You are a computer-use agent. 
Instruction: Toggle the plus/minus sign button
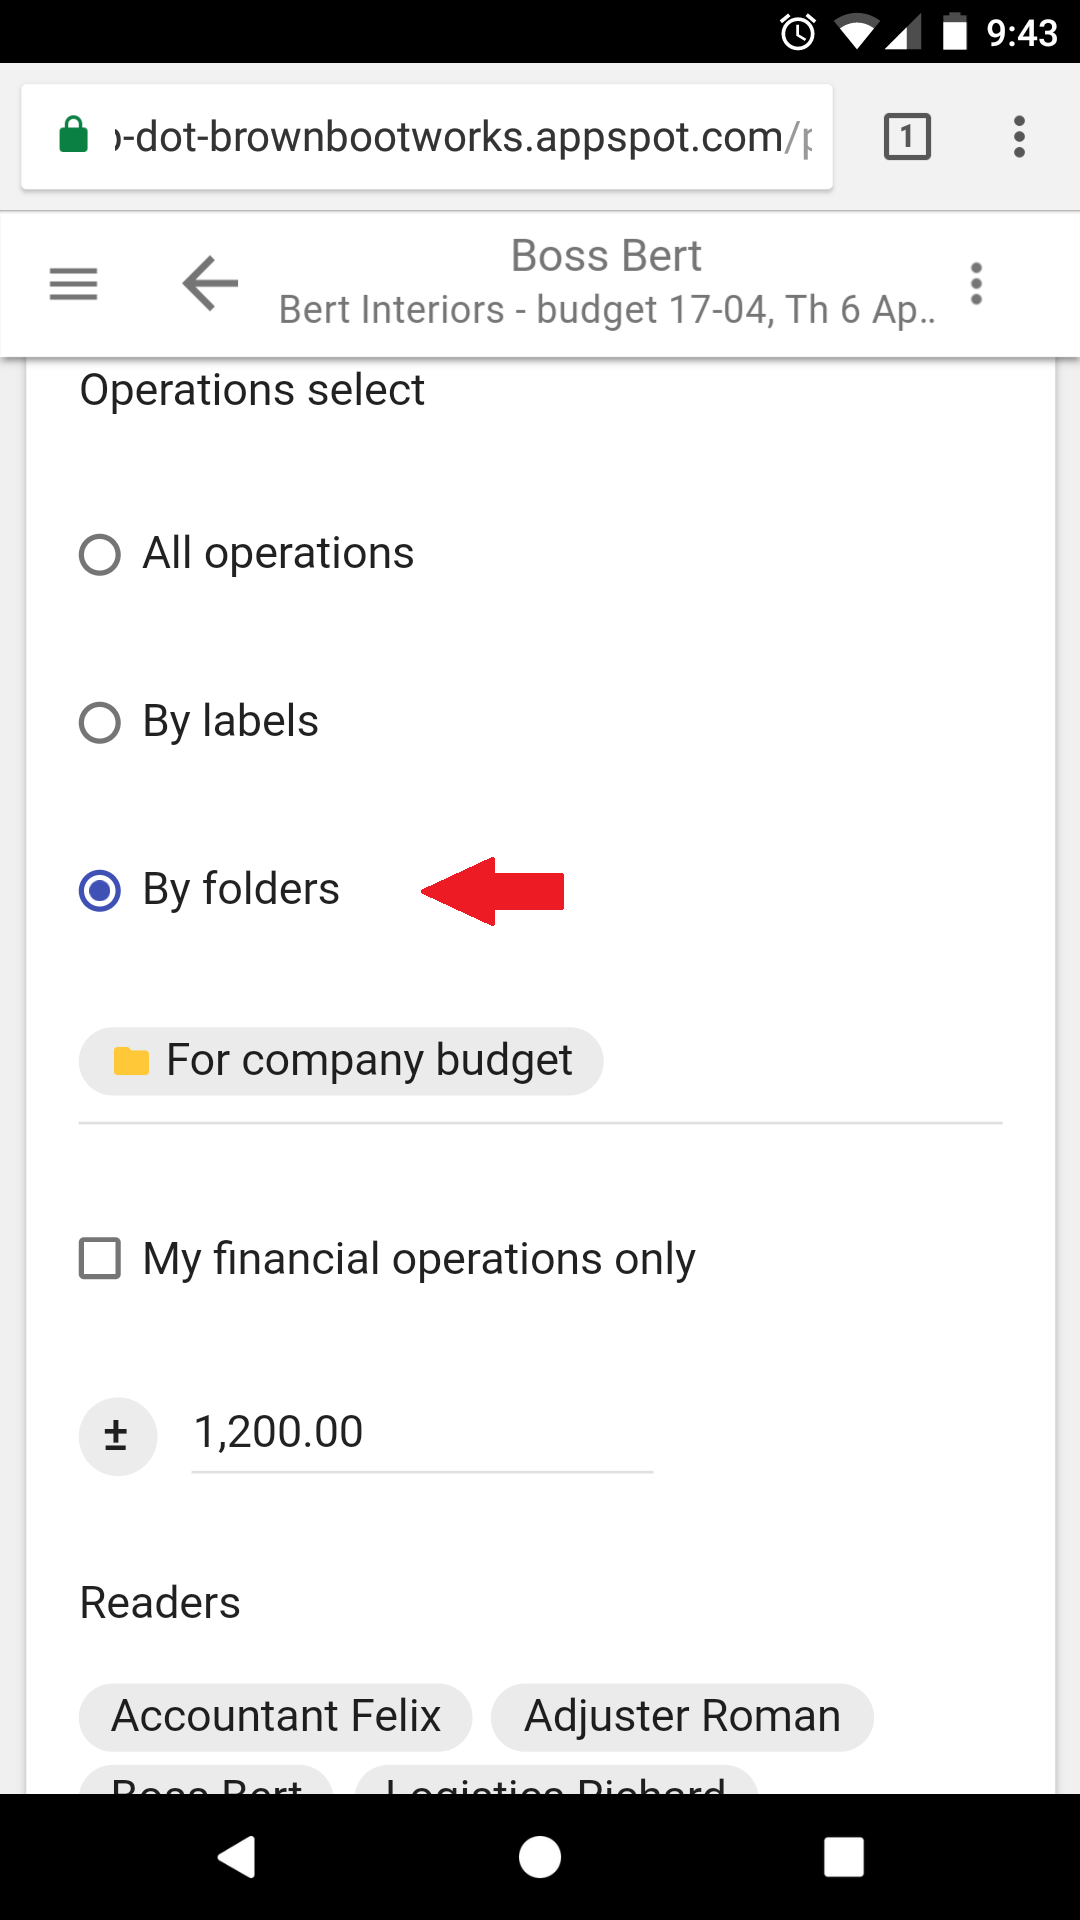pyautogui.click(x=118, y=1436)
